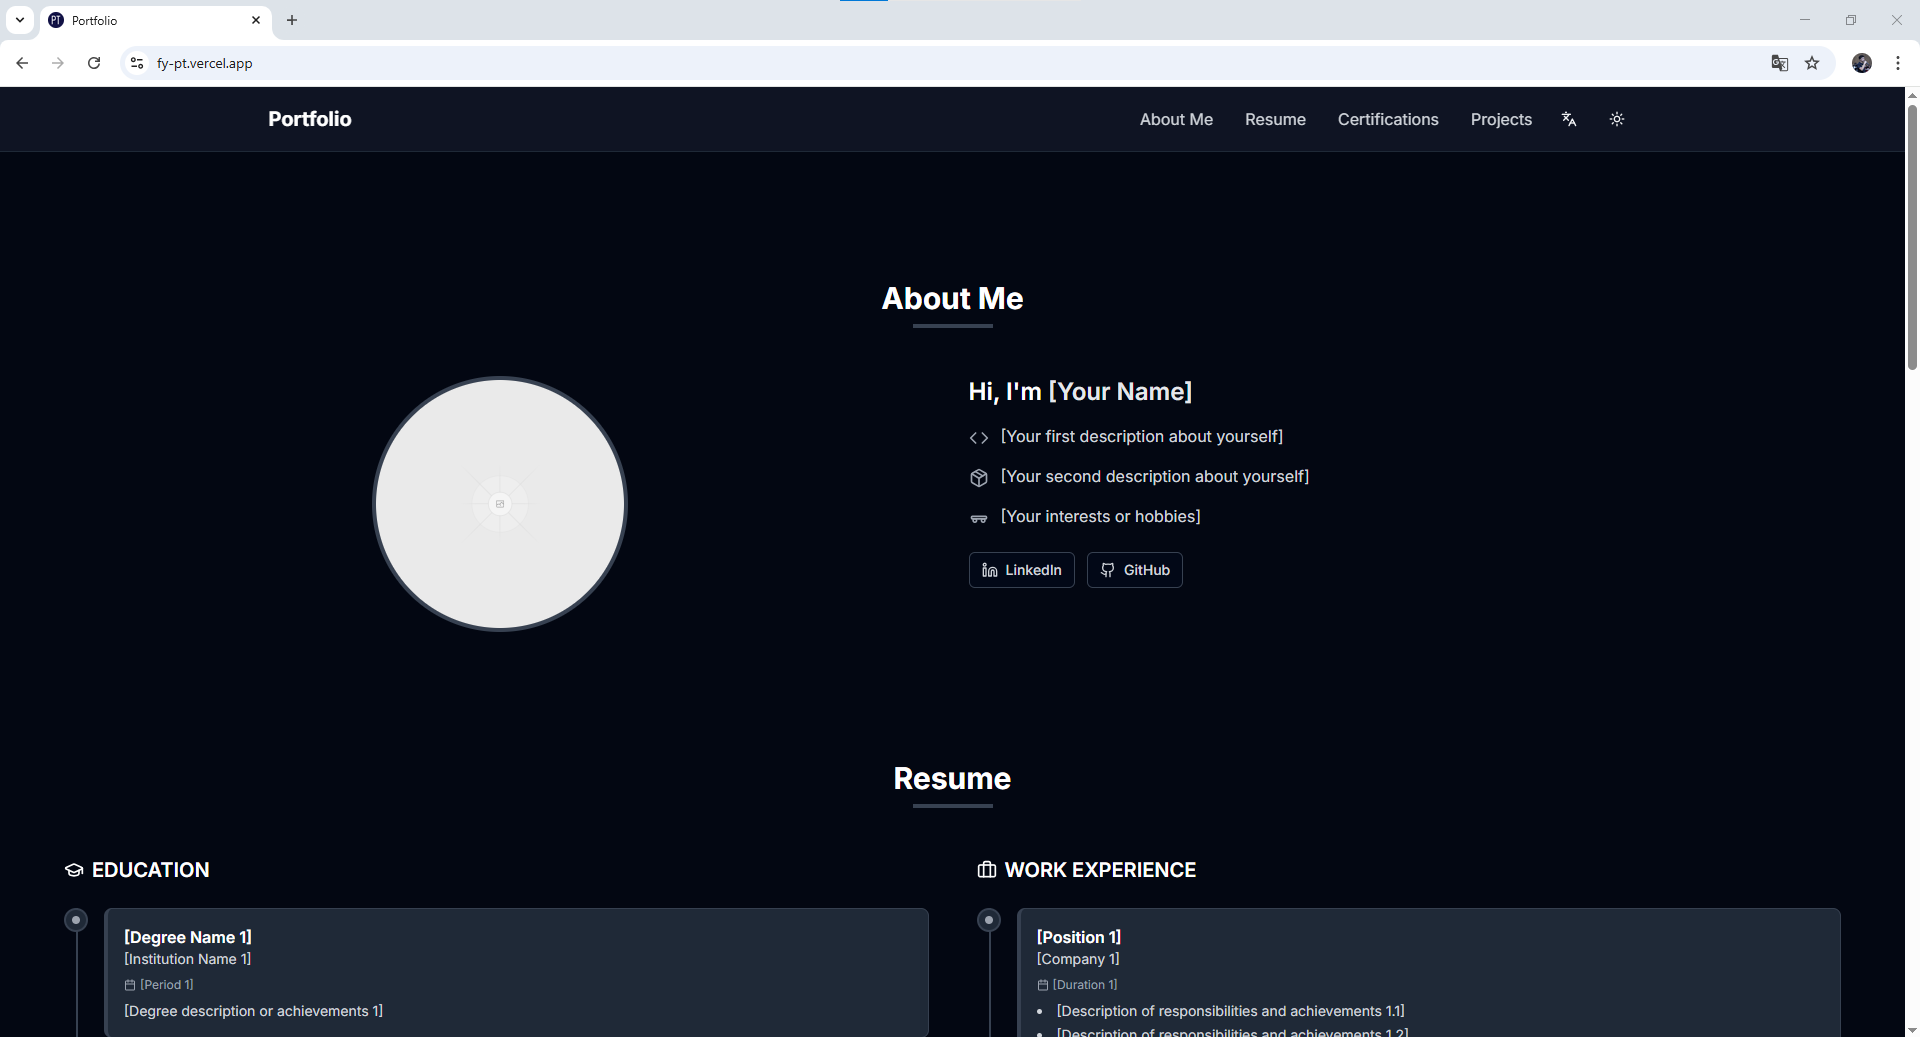Click the briefcase icon beside WORK EXPERIENCE
Screen dimensions: 1920x1037
tap(987, 870)
